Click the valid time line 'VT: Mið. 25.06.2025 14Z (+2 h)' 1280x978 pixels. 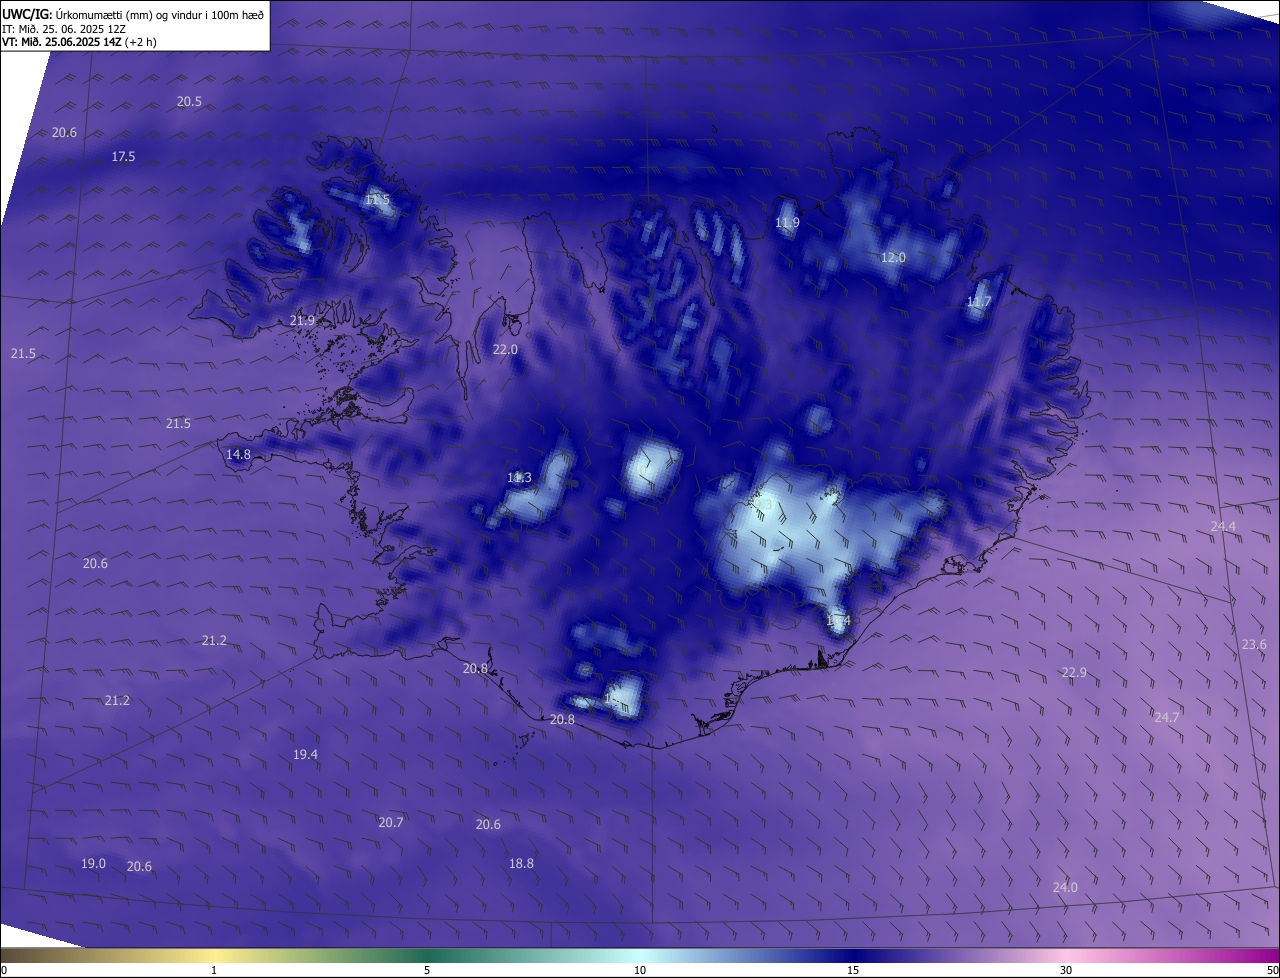(80, 42)
